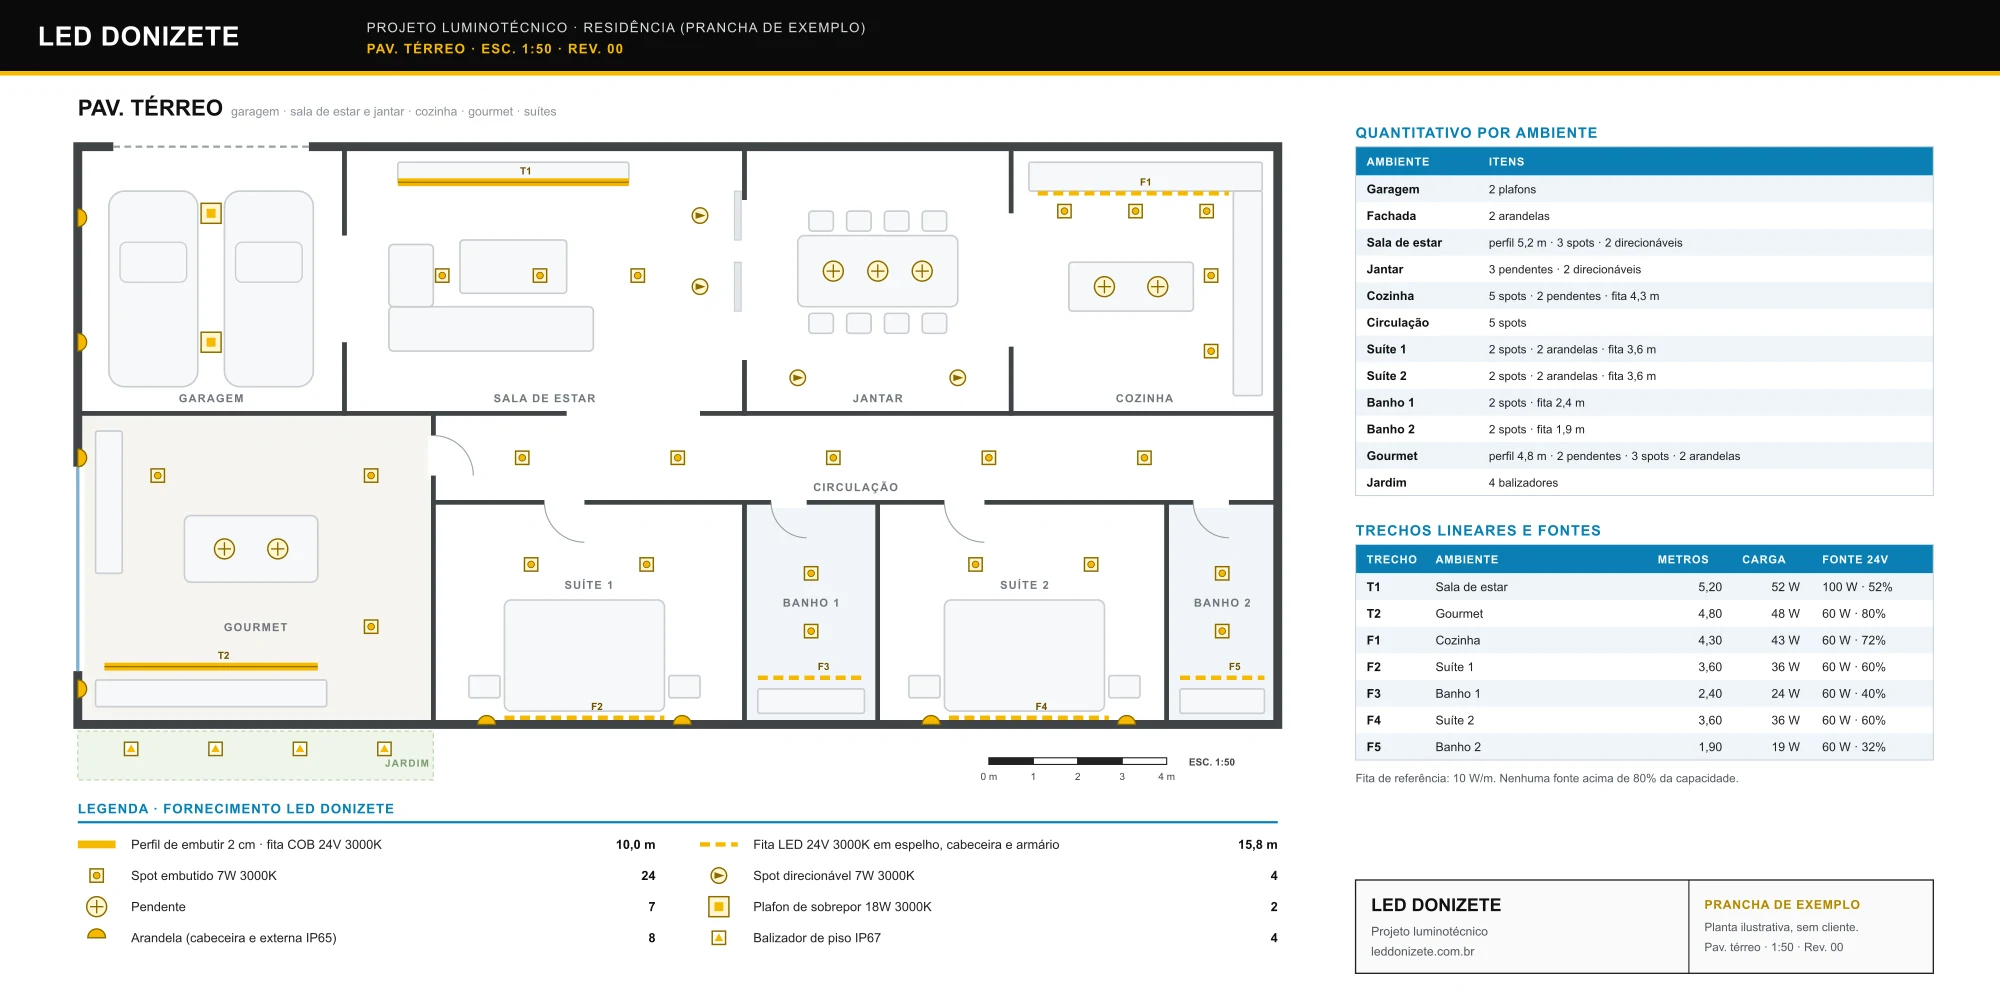Click the 'Fita de referência: 10 W/m' footnote
Image resolution: width=2000 pixels, height=1000 pixels.
tap(1546, 779)
